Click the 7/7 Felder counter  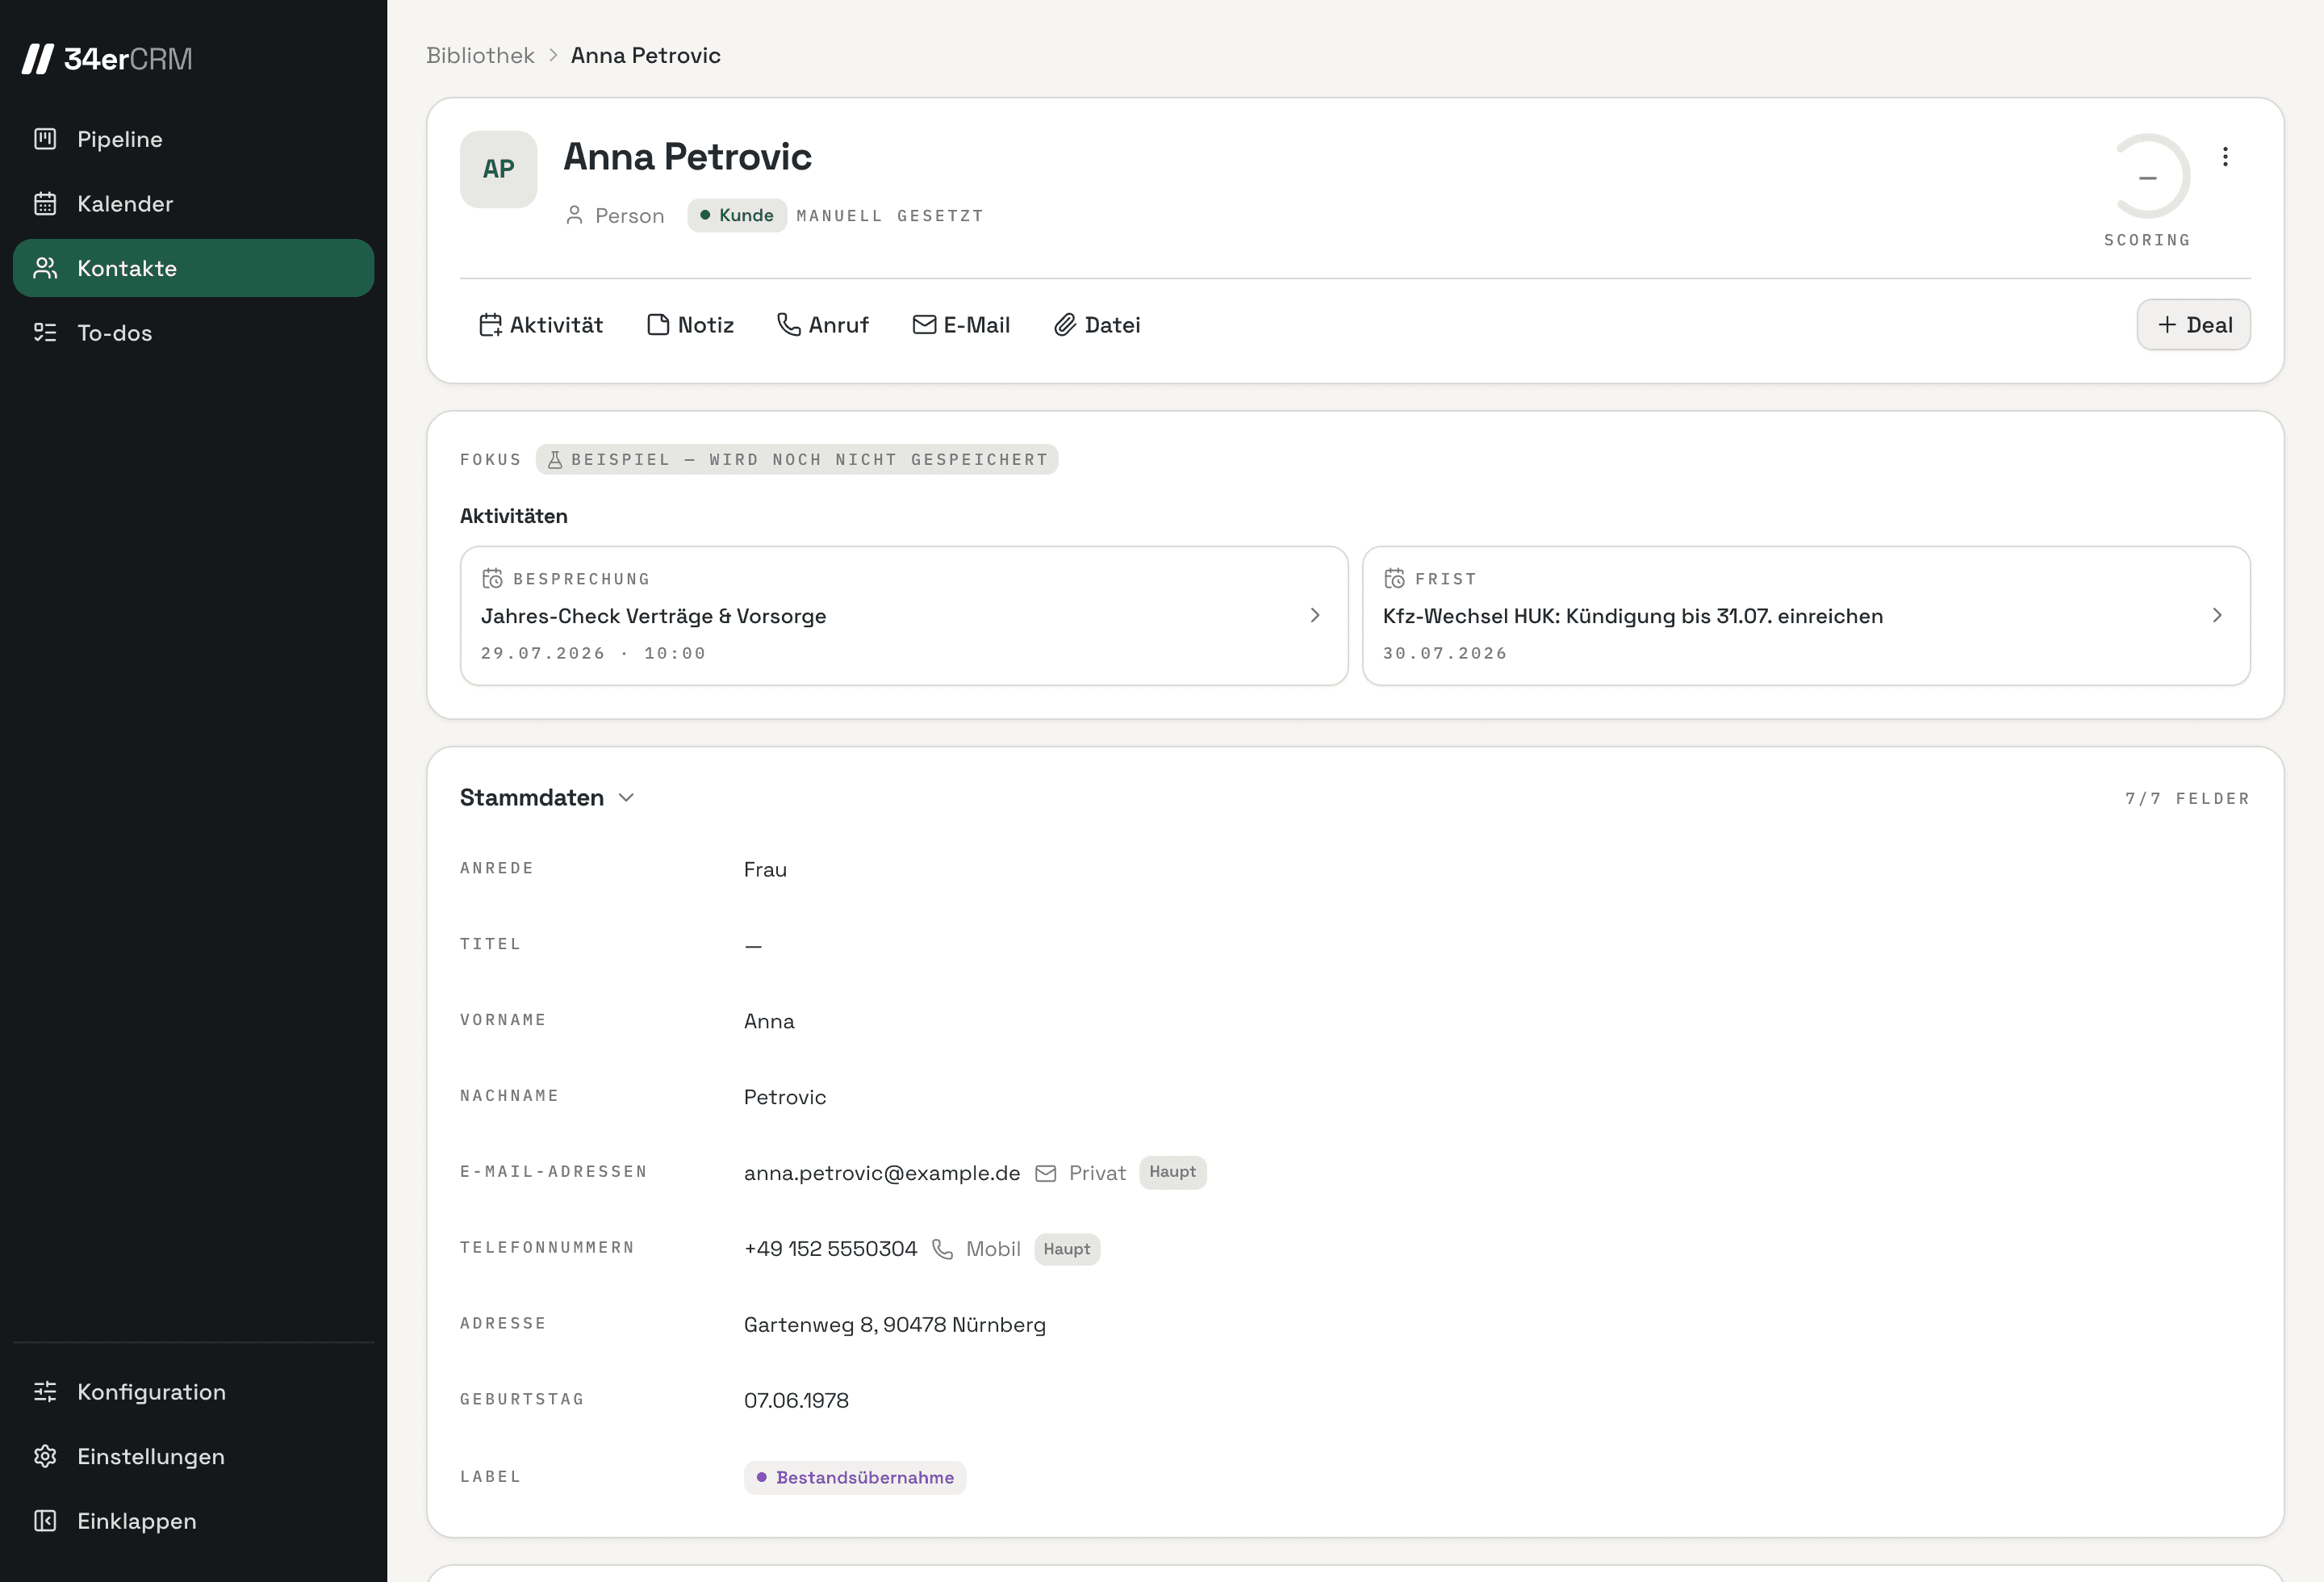coord(2187,799)
